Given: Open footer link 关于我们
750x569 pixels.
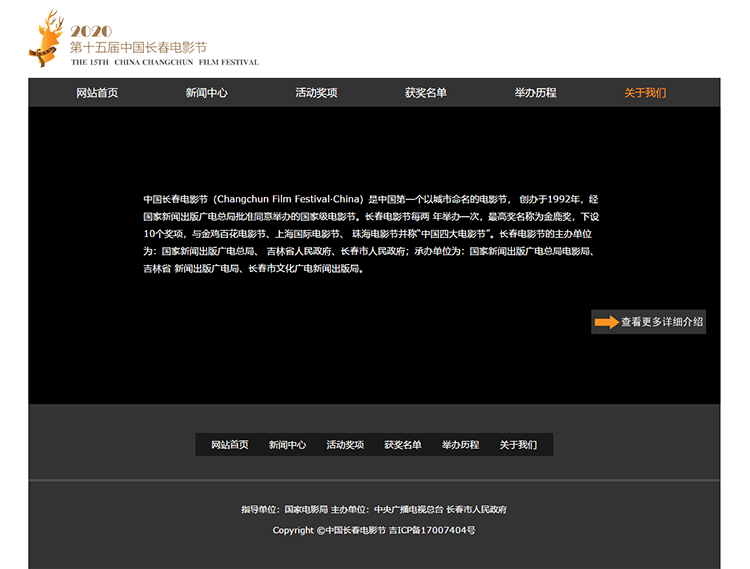Looking at the screenshot, I should click(x=518, y=445).
